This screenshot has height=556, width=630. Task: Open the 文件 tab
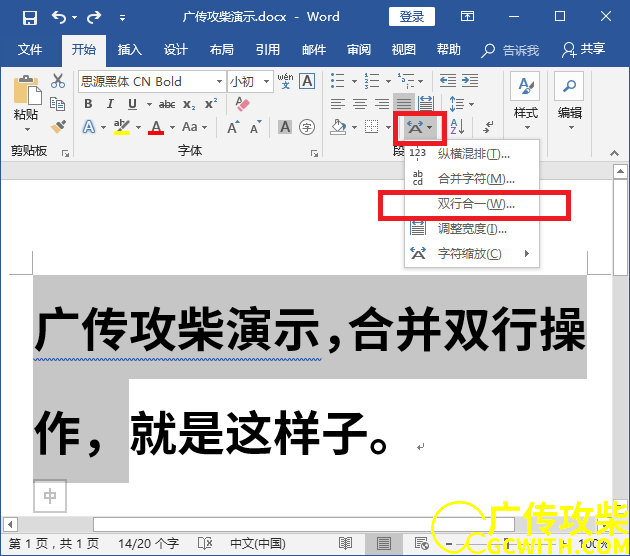tap(30, 50)
